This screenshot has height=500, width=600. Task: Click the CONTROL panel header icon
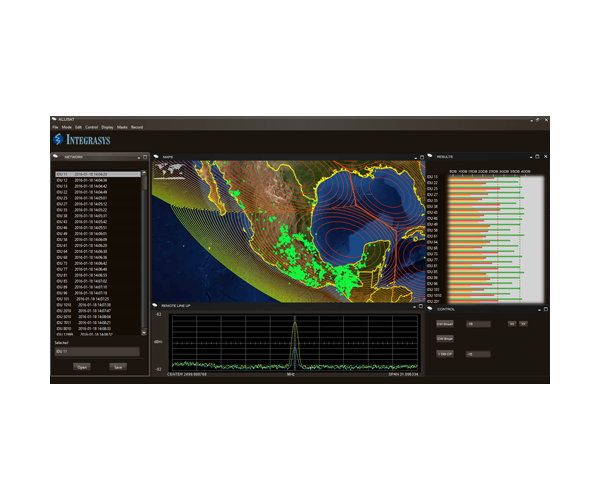pyautogui.click(x=430, y=308)
